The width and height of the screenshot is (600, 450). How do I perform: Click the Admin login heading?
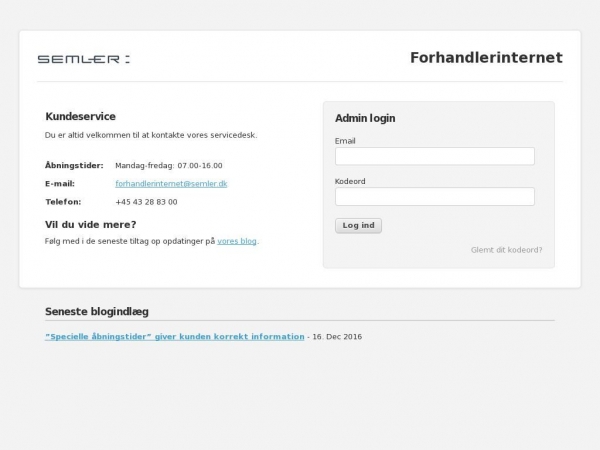pyautogui.click(x=365, y=118)
